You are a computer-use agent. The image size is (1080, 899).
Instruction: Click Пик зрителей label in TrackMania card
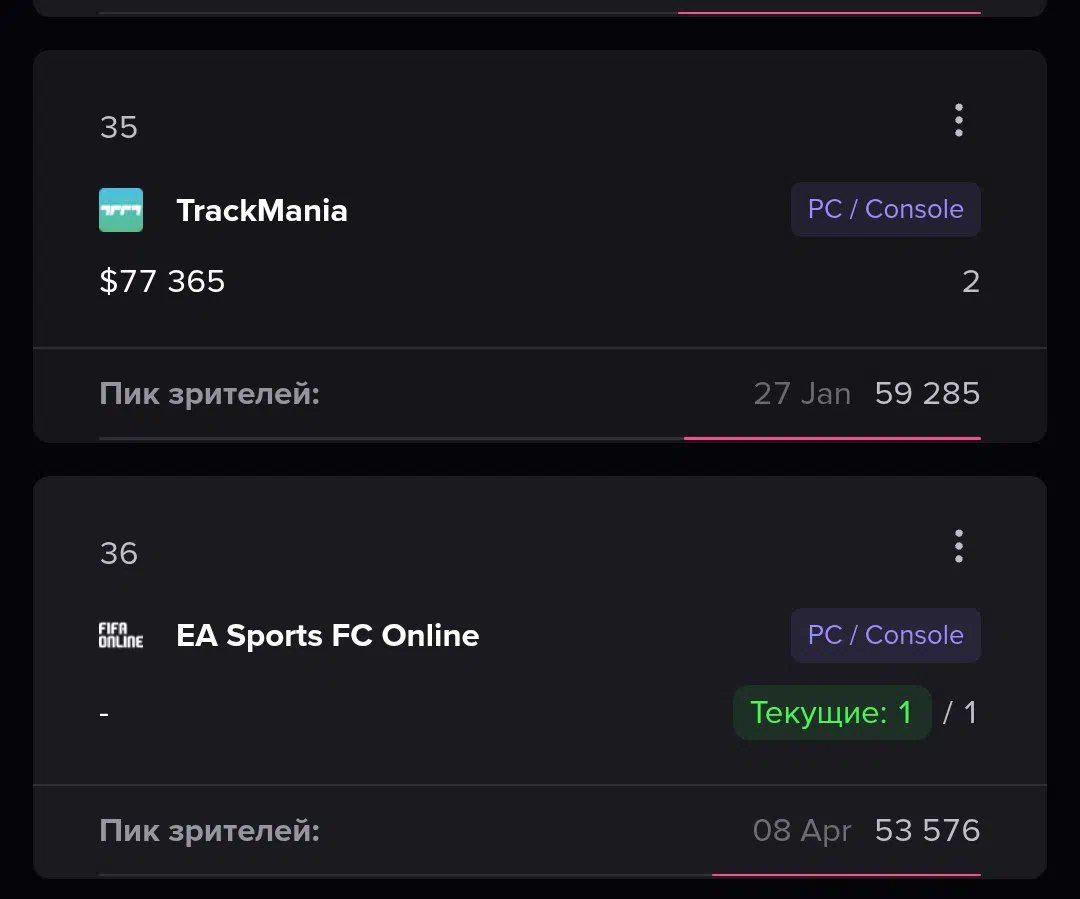click(x=209, y=394)
